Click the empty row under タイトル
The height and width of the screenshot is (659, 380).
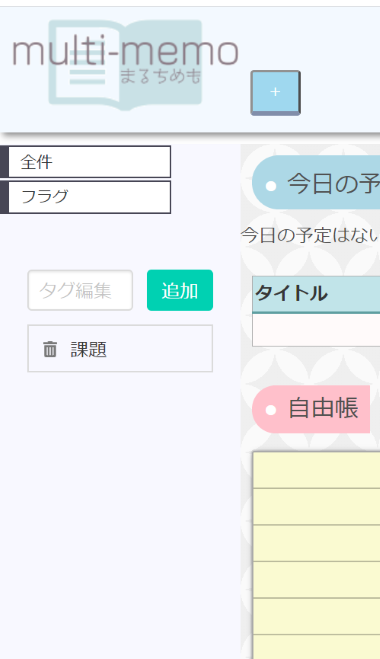click(316, 330)
